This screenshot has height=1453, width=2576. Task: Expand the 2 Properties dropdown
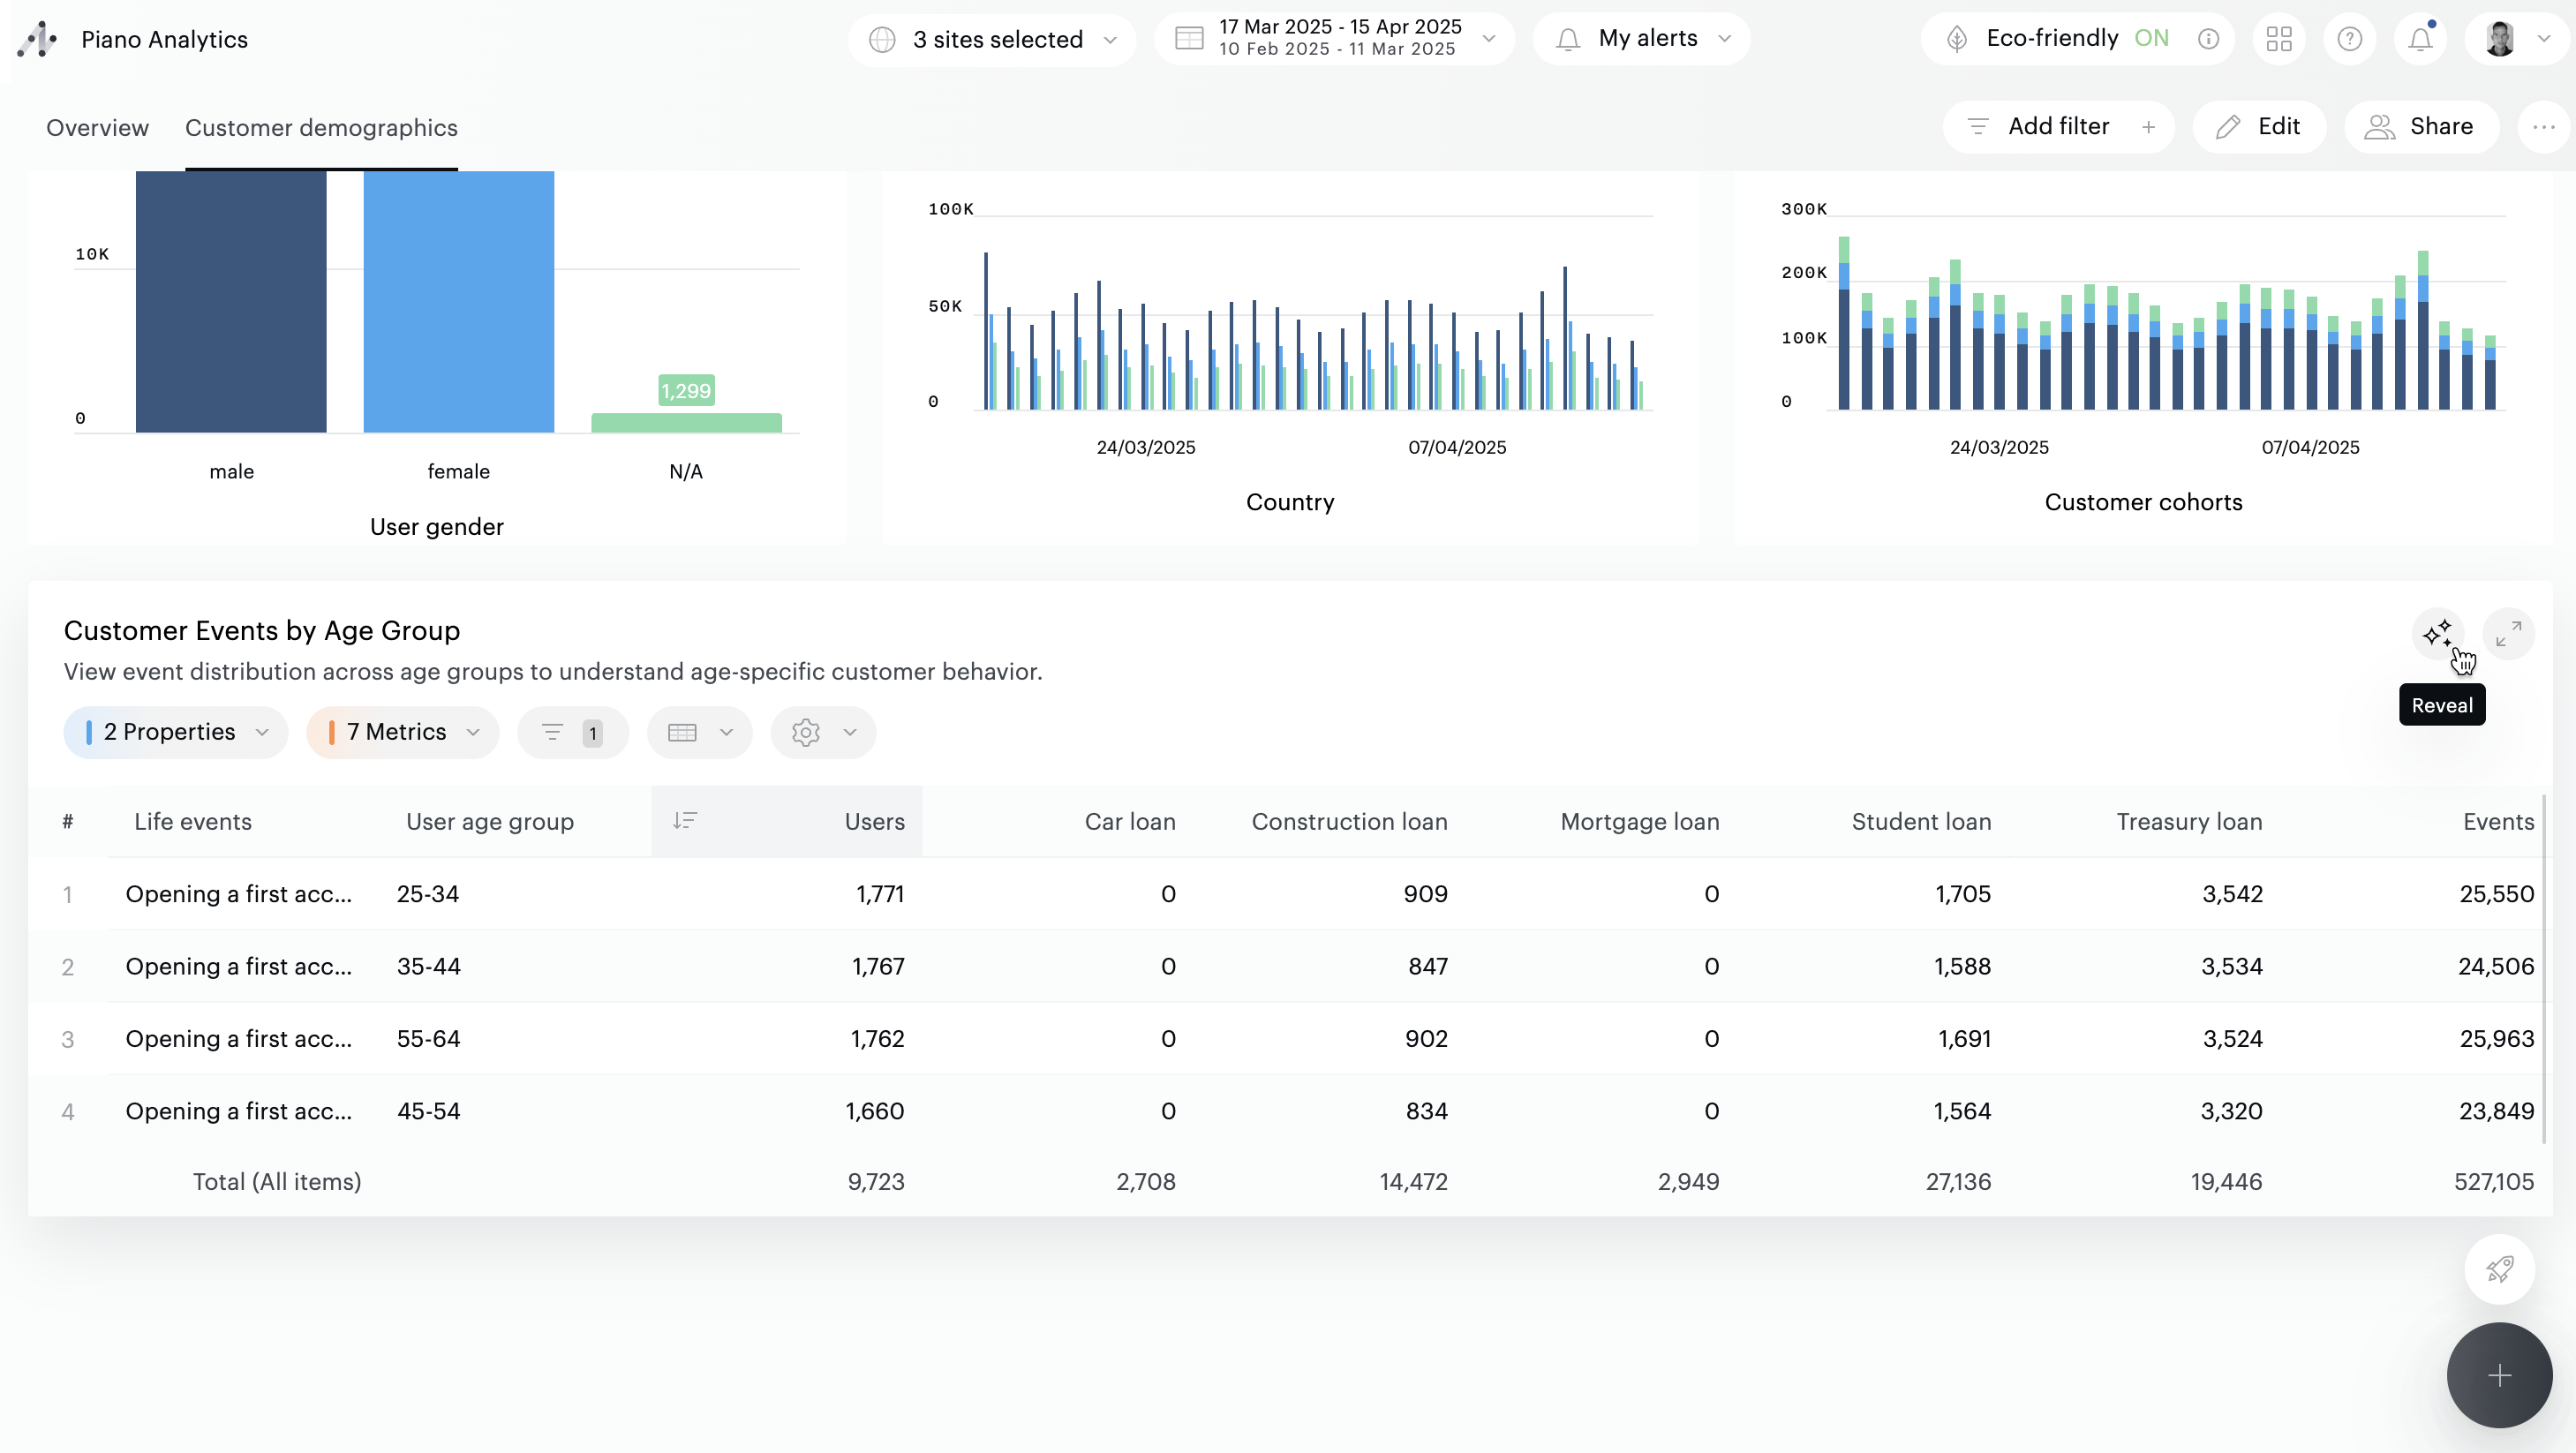pyautogui.click(x=176, y=732)
